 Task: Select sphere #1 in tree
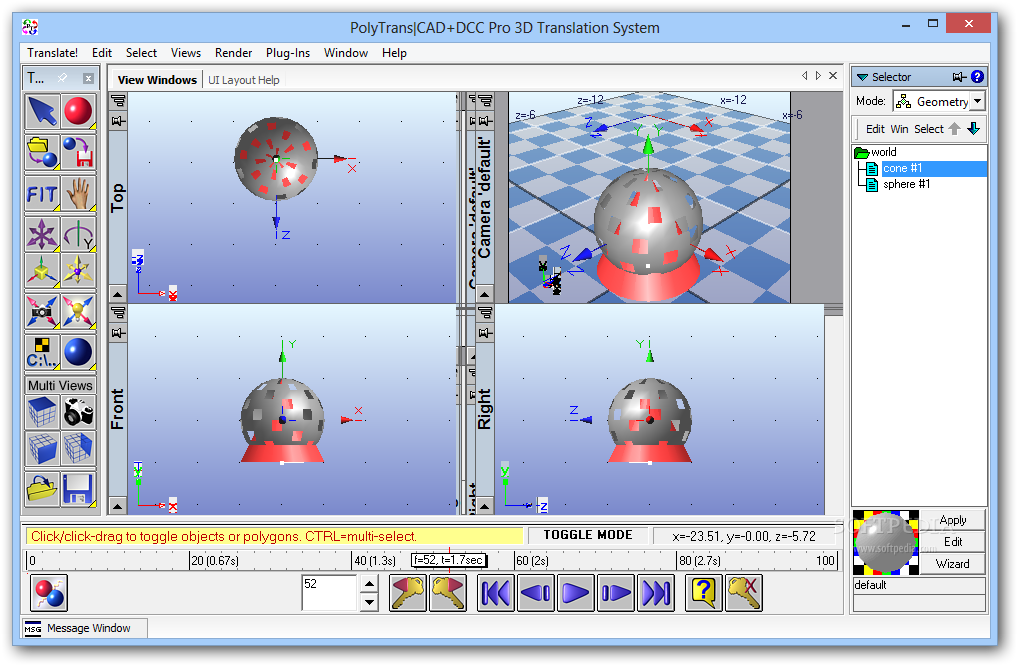click(x=906, y=184)
